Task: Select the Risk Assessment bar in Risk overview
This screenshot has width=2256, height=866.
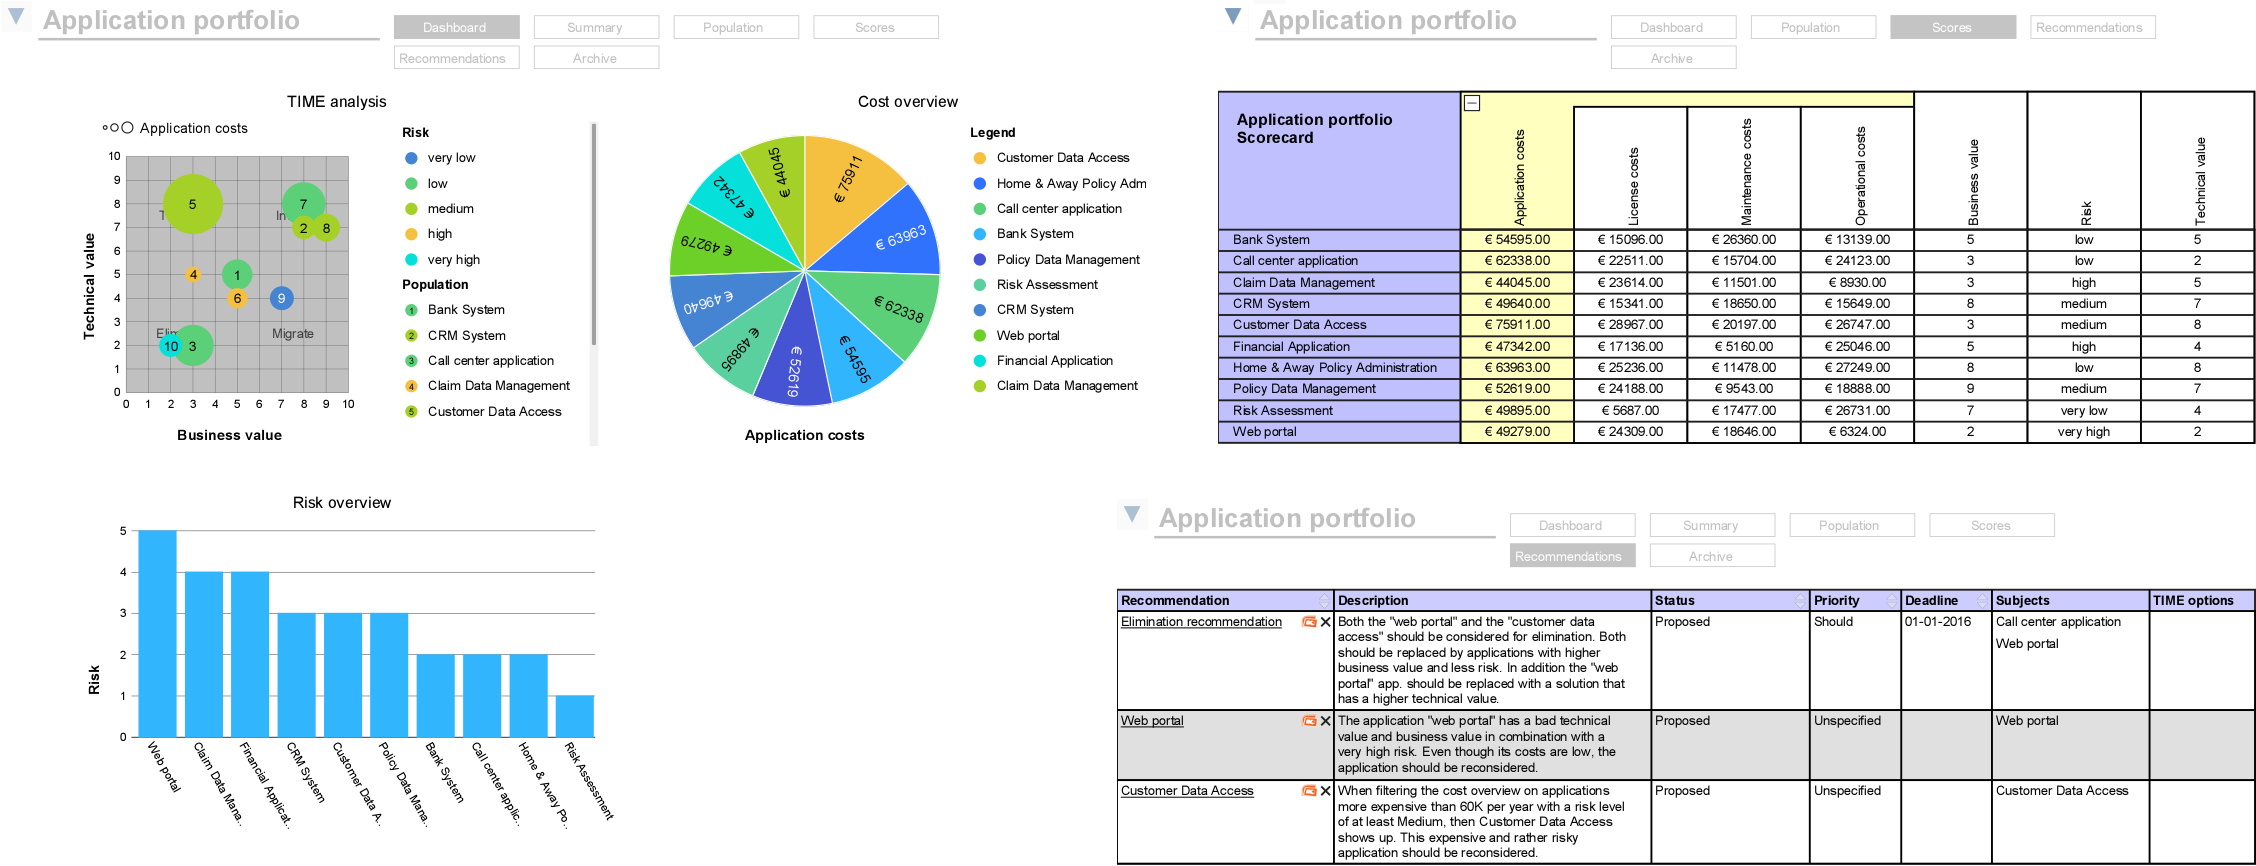Action: click(x=575, y=717)
